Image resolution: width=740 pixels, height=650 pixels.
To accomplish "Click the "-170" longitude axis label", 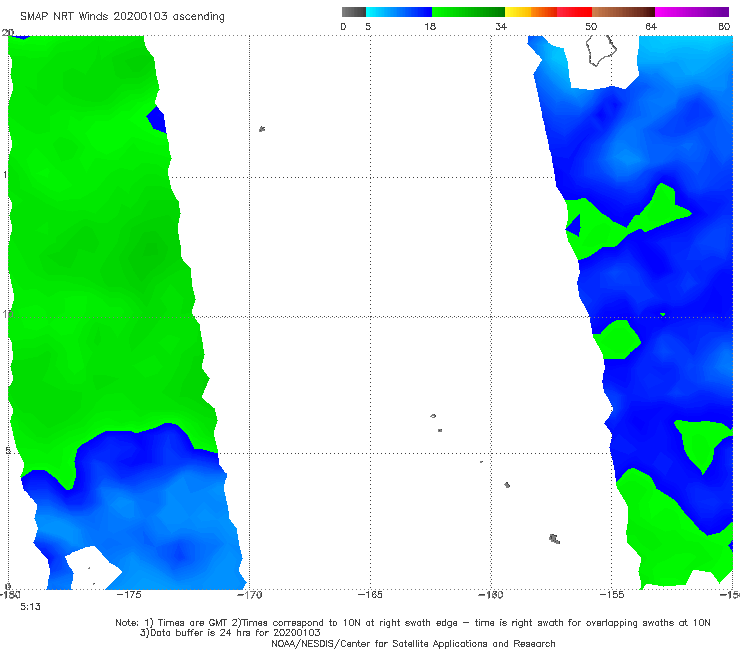I will pos(250,595).
